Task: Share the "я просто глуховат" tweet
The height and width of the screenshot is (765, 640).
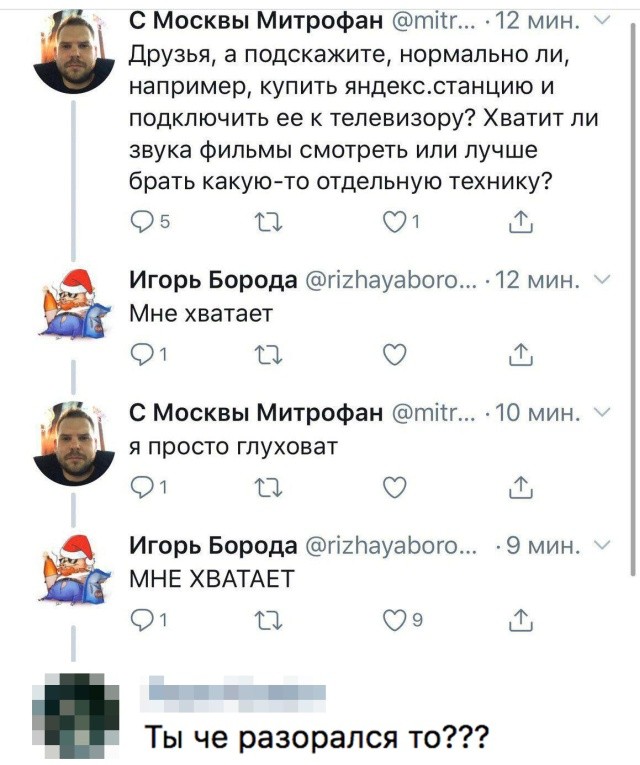Action: point(518,487)
